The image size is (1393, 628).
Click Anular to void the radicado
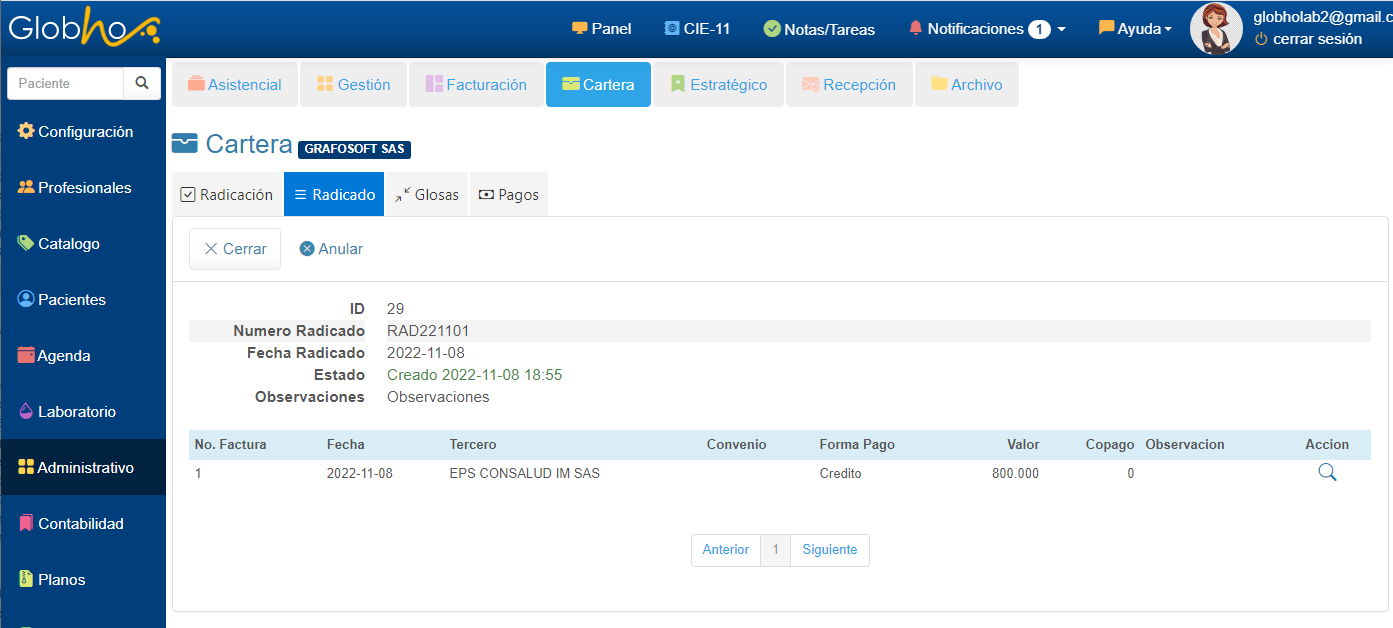[331, 249]
